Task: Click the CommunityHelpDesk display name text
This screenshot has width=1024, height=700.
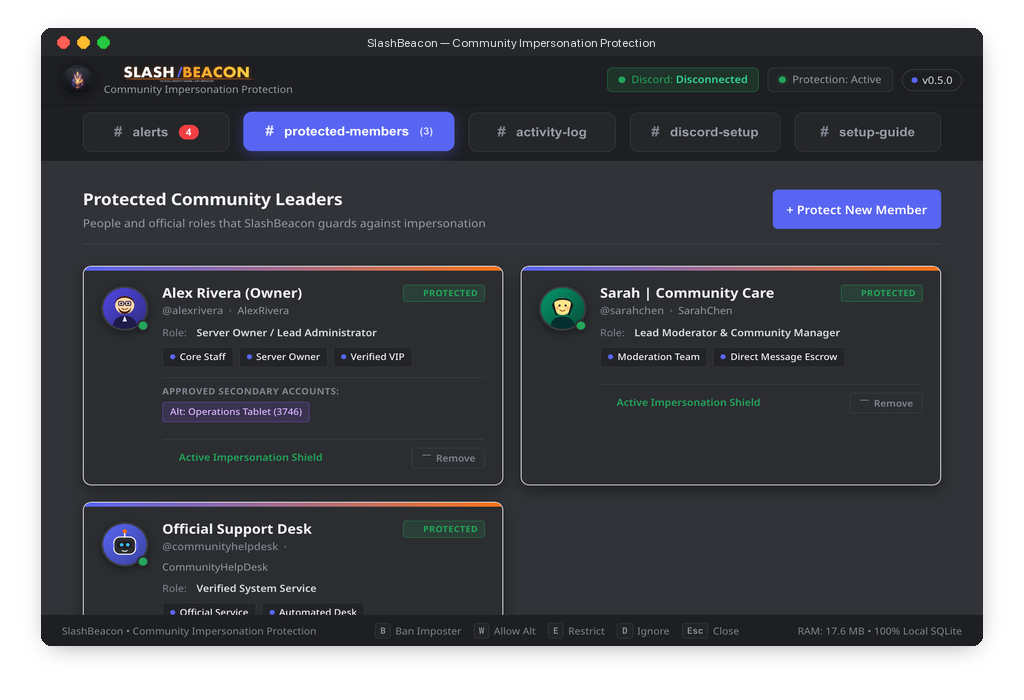Action: pyautogui.click(x=215, y=567)
